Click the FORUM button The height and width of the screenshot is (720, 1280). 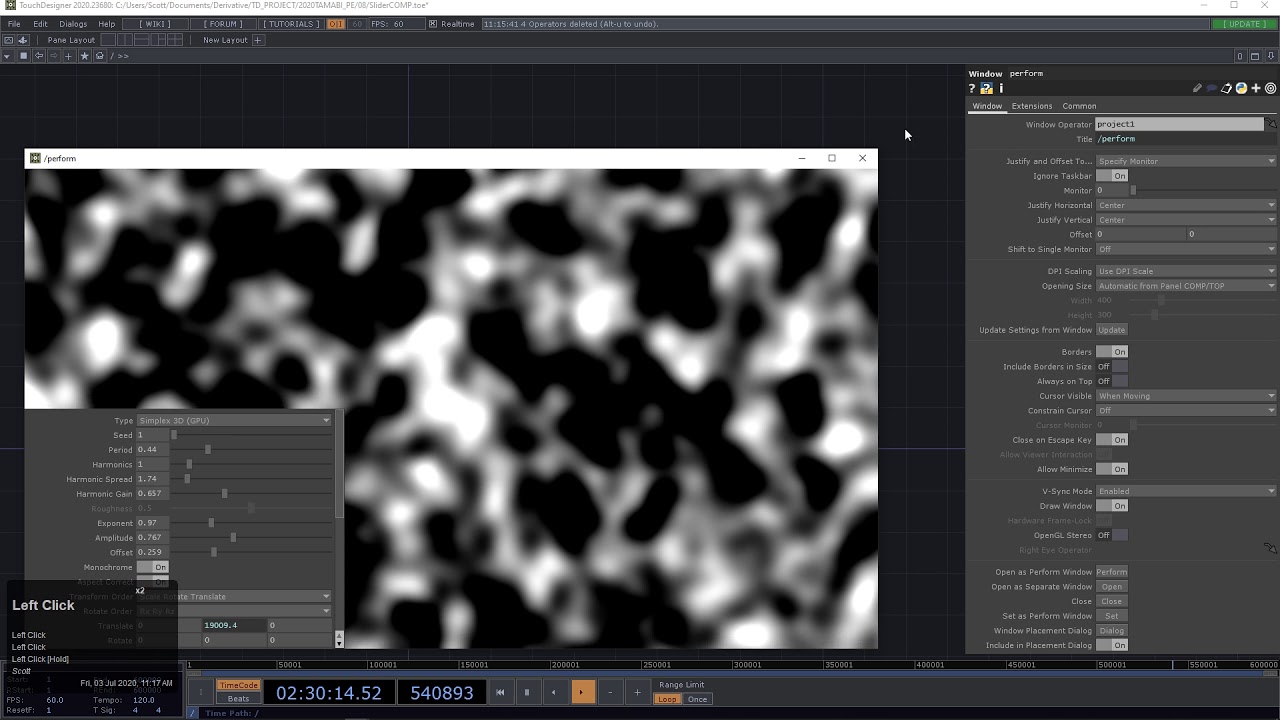223,24
